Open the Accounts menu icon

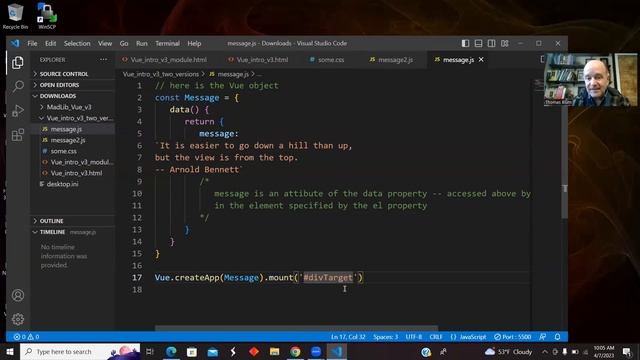click(18, 295)
